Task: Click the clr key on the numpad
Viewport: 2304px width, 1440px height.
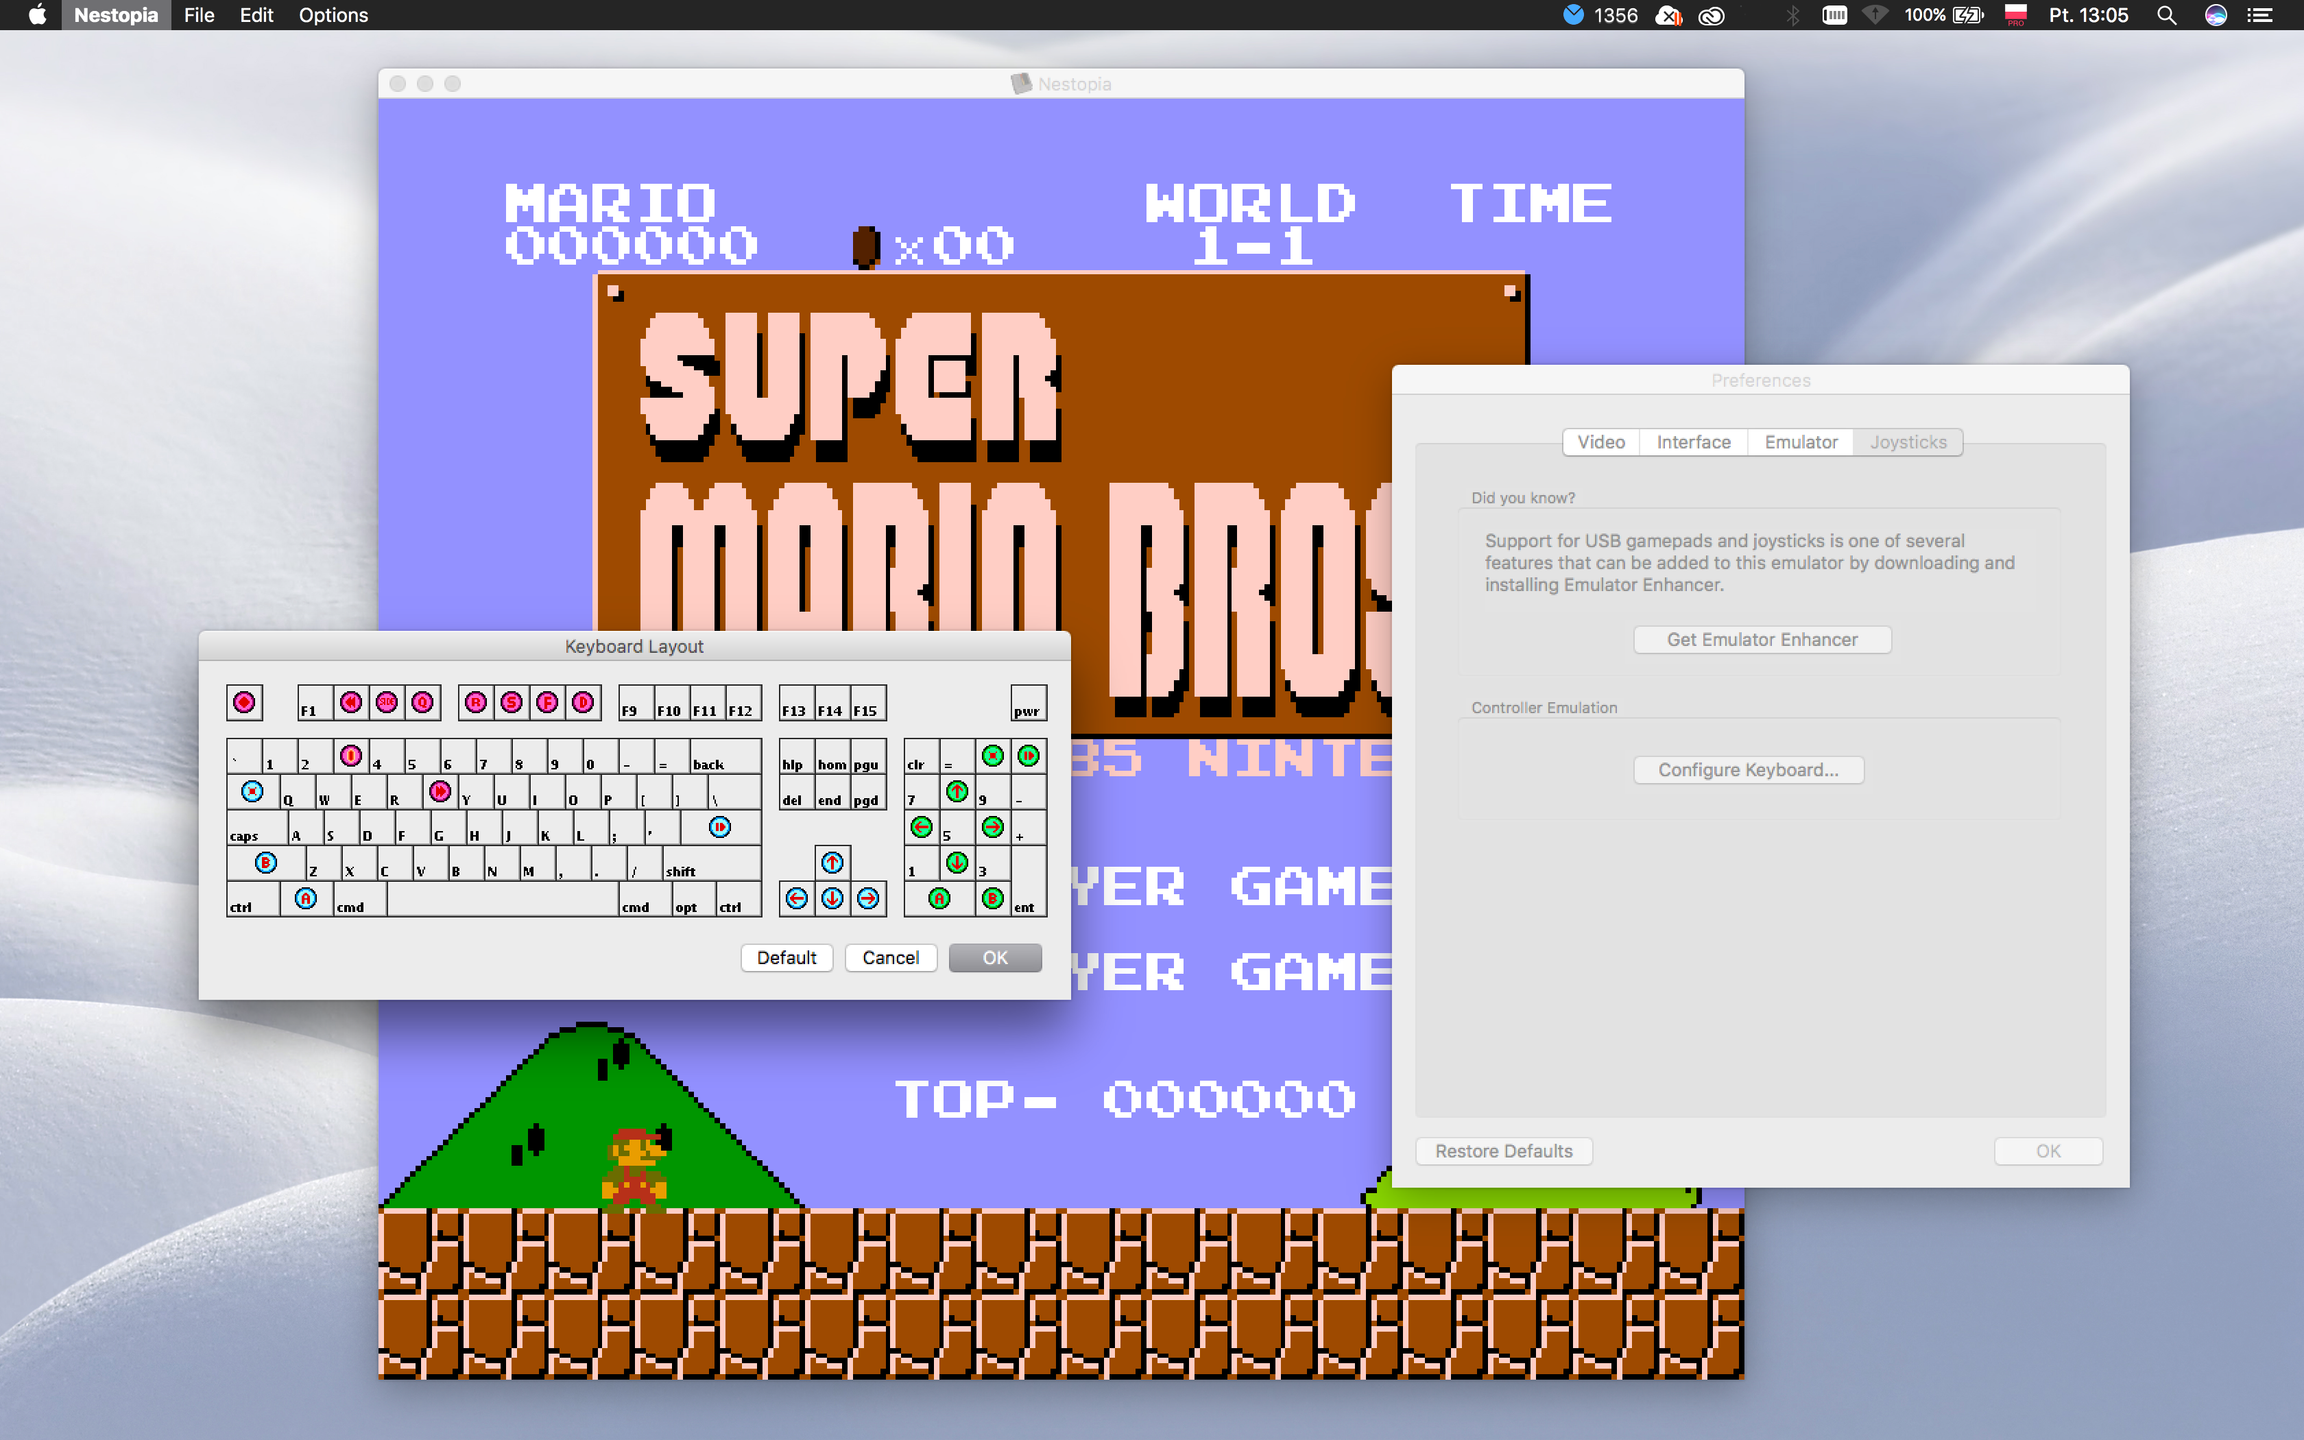Action: pos(922,755)
